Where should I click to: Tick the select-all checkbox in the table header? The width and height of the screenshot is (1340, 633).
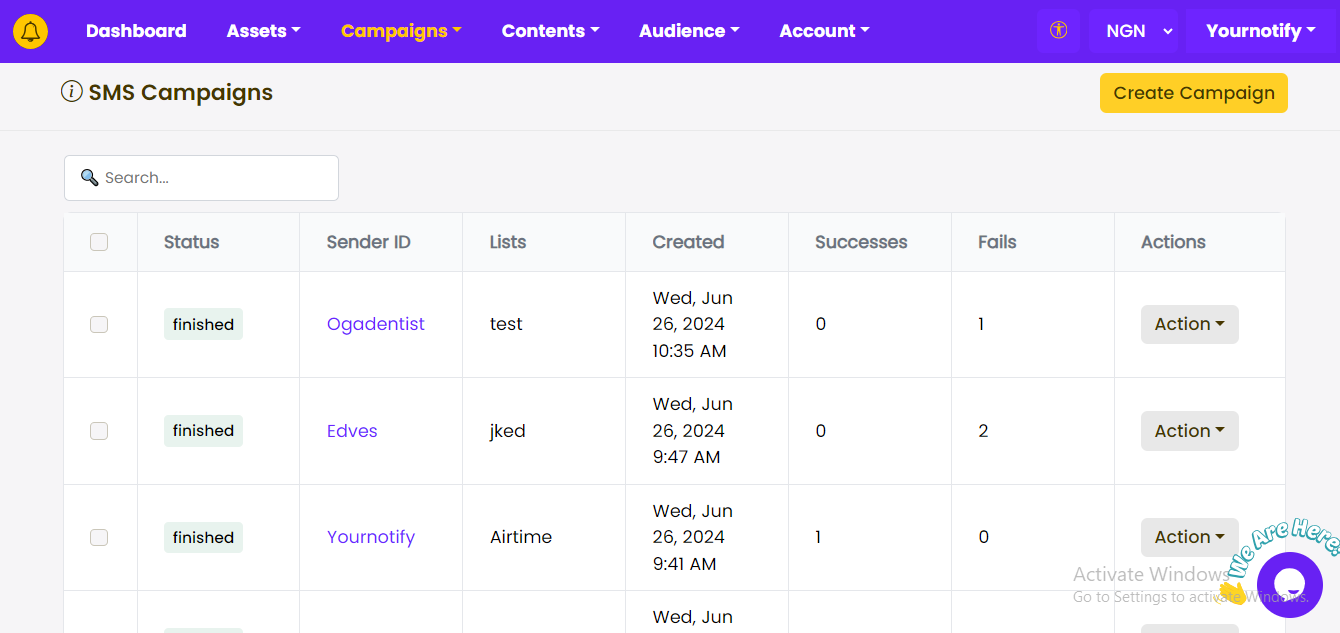pyautogui.click(x=99, y=242)
